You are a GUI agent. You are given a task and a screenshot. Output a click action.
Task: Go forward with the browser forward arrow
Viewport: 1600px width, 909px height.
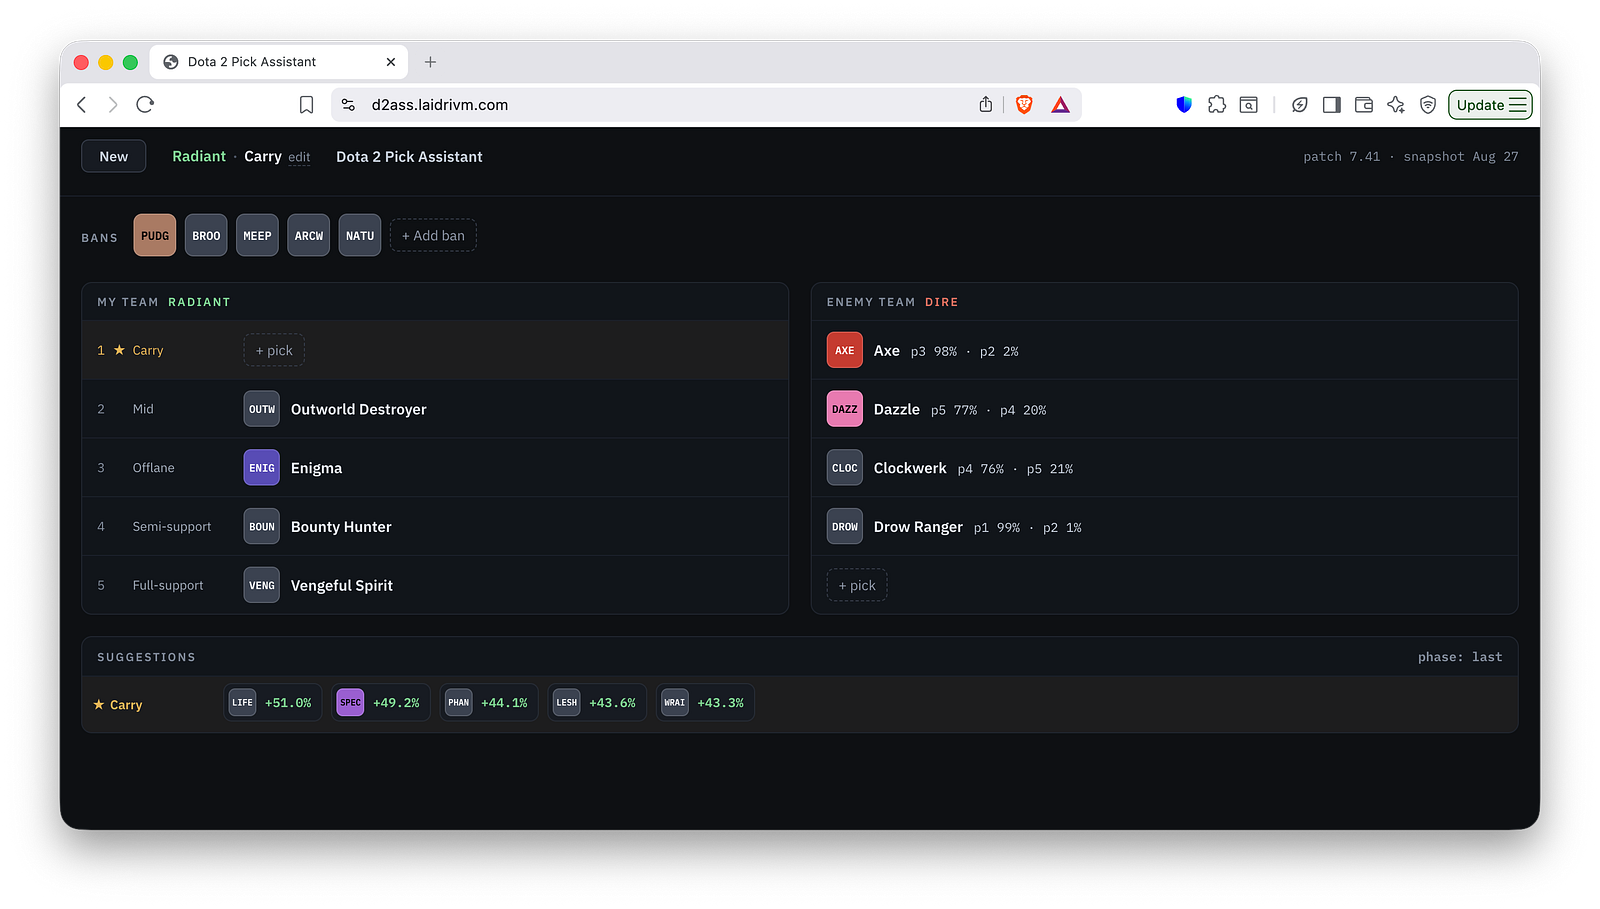click(x=113, y=105)
